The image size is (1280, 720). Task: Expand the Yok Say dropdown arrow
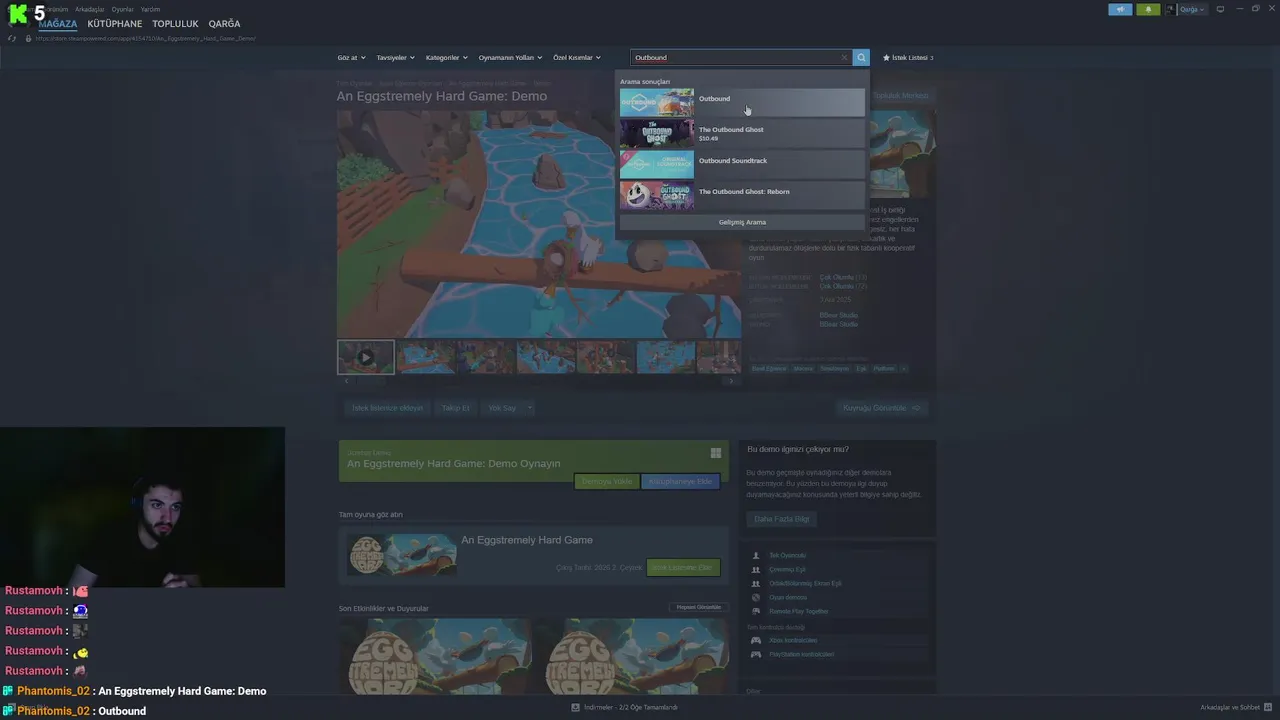pos(530,408)
